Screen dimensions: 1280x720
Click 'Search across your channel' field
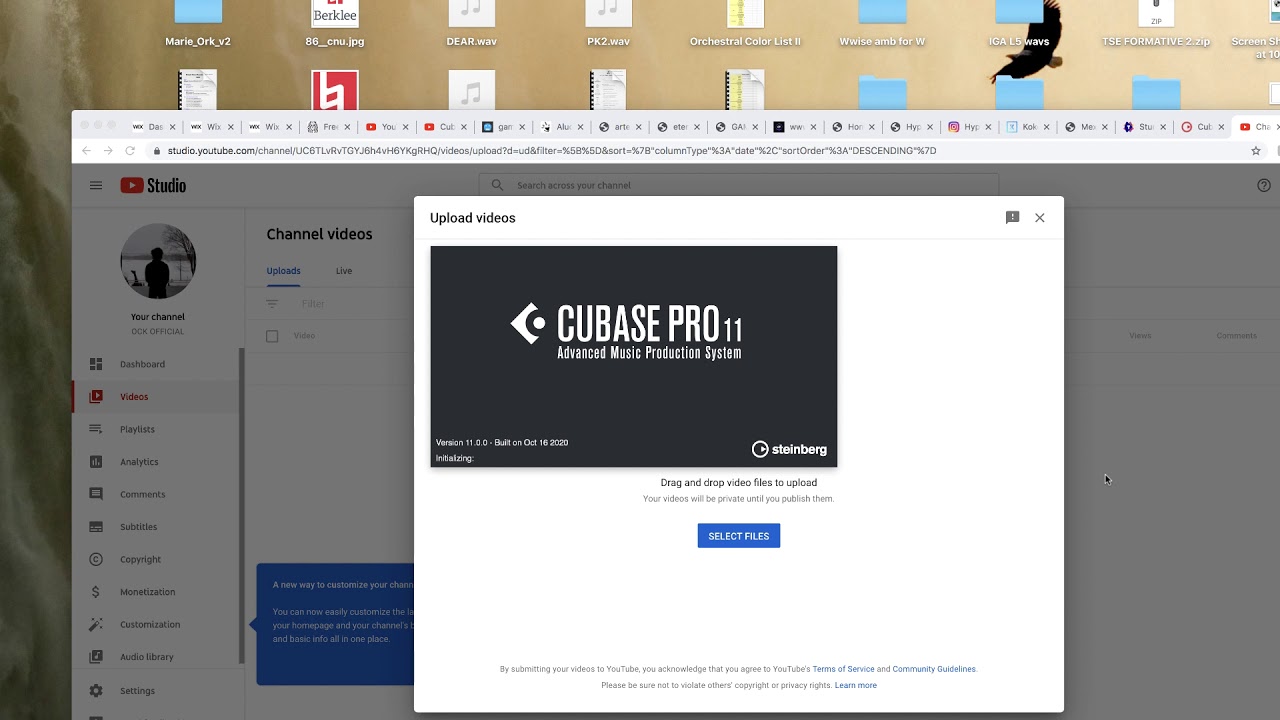pos(739,185)
